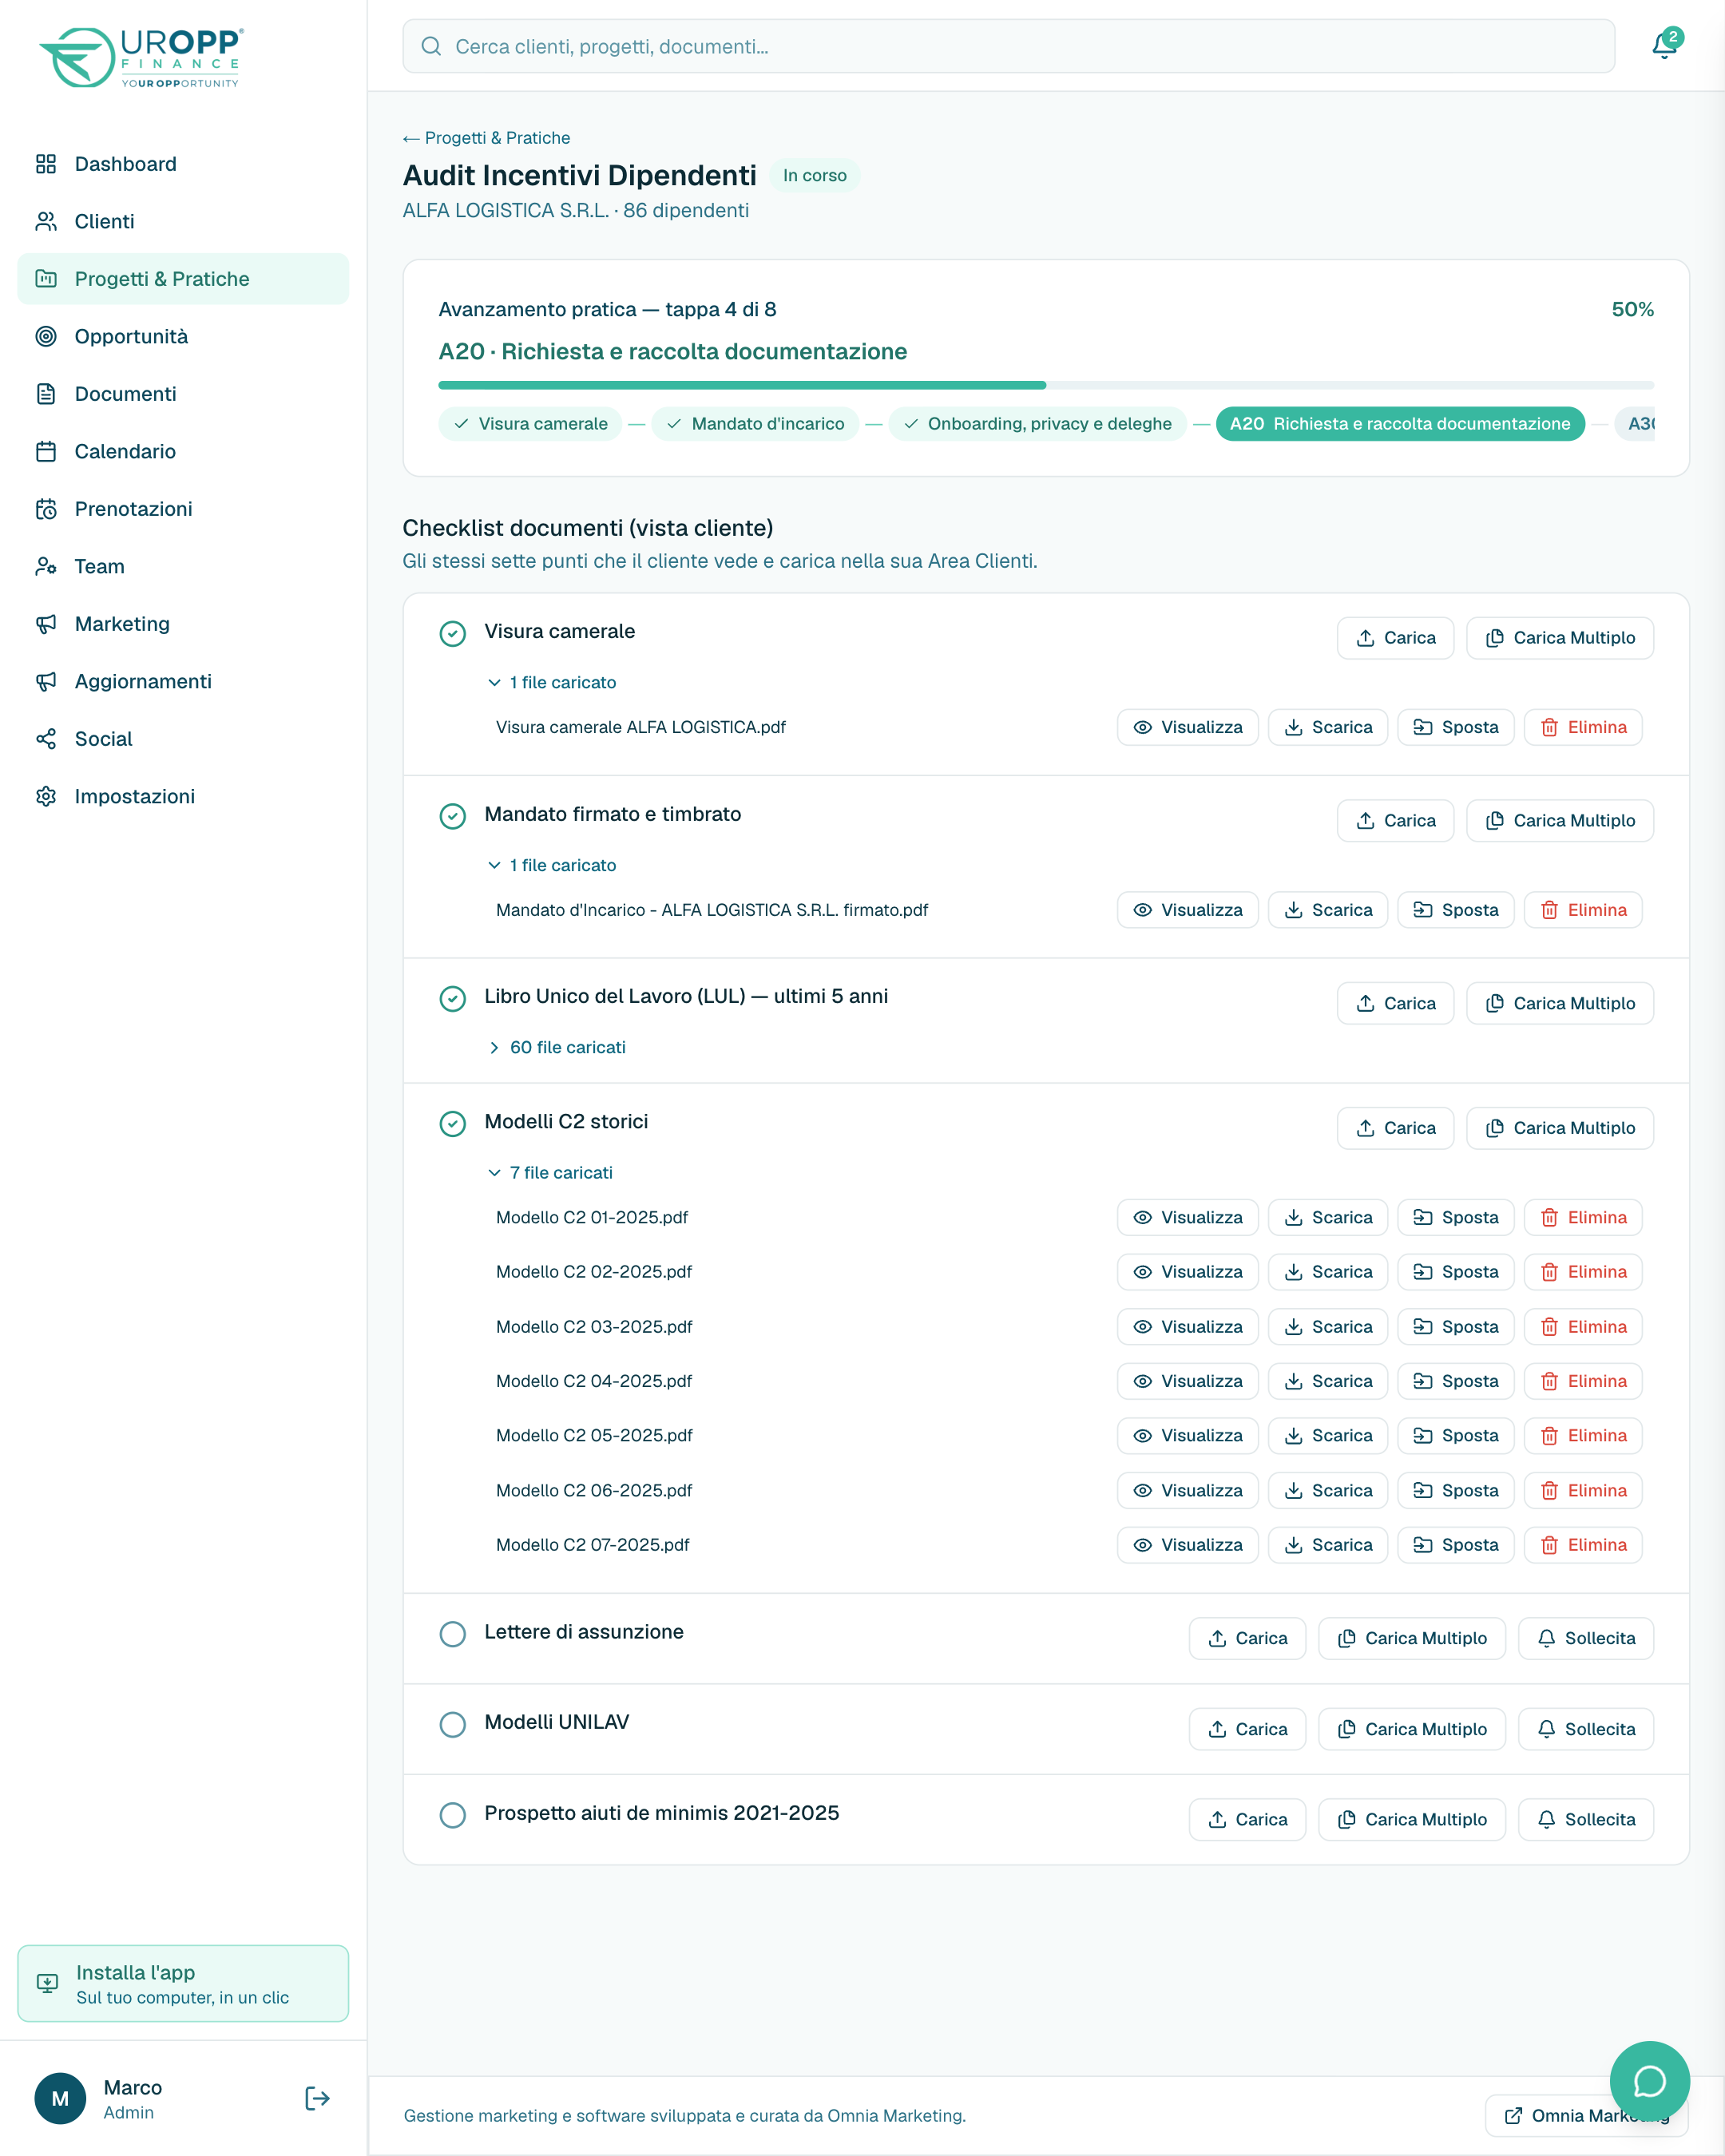This screenshot has width=1725, height=2156.
Task: Elimina the Modello C2 03-2025.pdf file
Action: tap(1583, 1327)
